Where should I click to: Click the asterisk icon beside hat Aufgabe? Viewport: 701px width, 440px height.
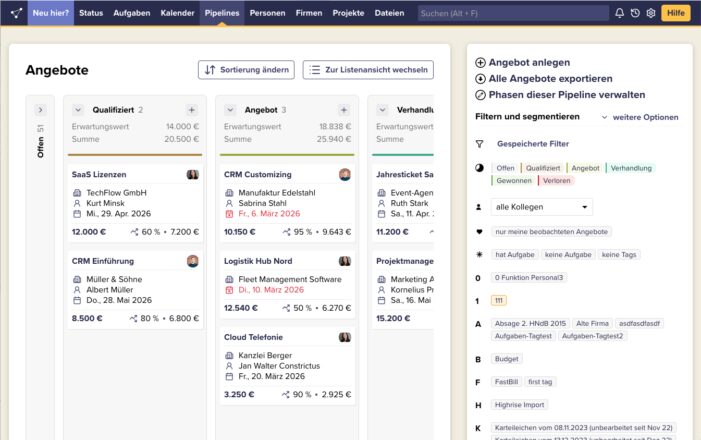[479, 254]
